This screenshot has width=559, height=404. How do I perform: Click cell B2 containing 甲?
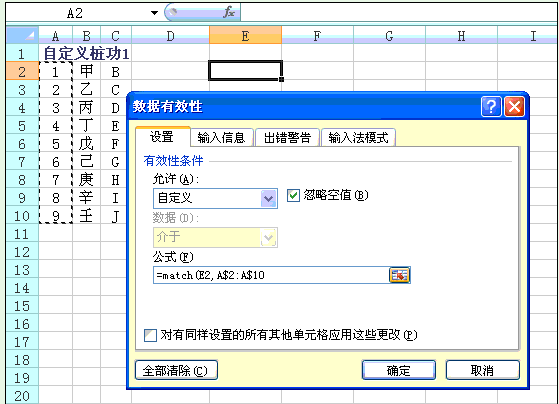(87, 71)
